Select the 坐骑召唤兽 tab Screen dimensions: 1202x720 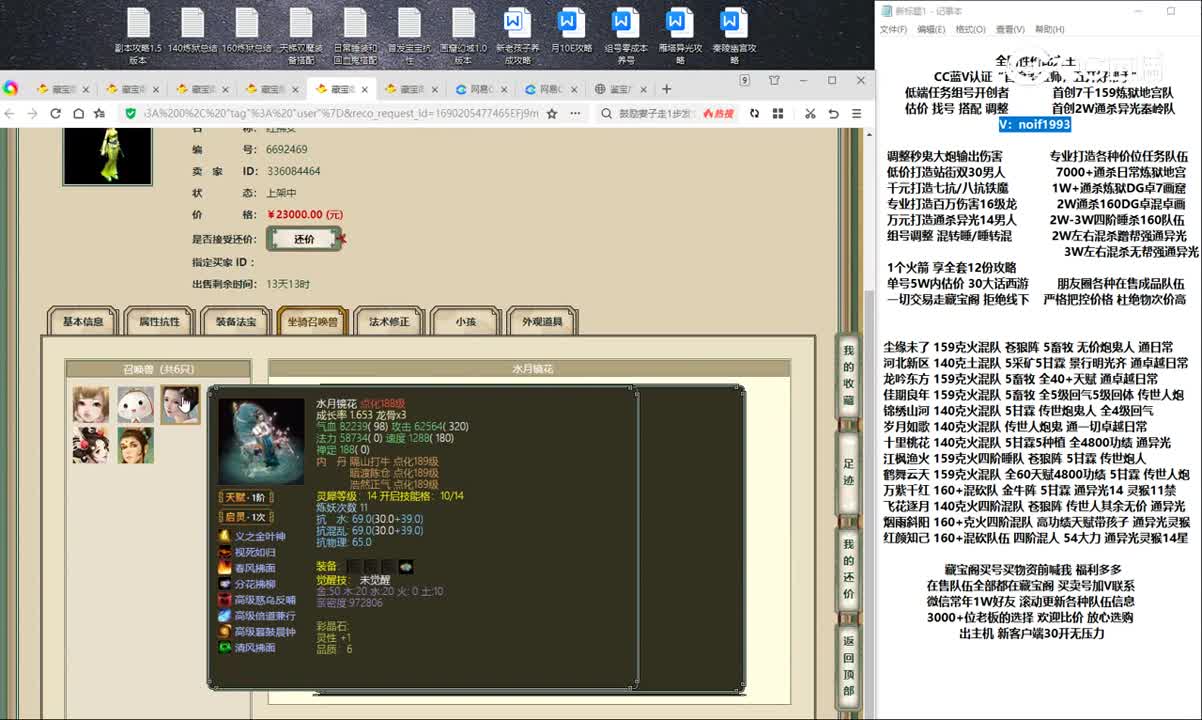click(x=312, y=322)
